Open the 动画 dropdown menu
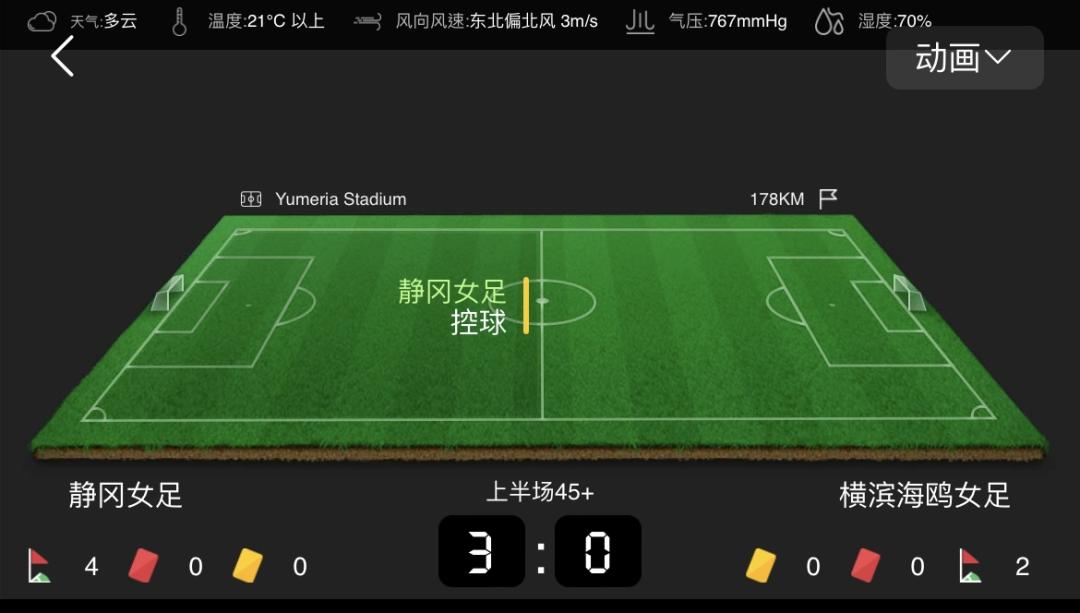 click(964, 58)
